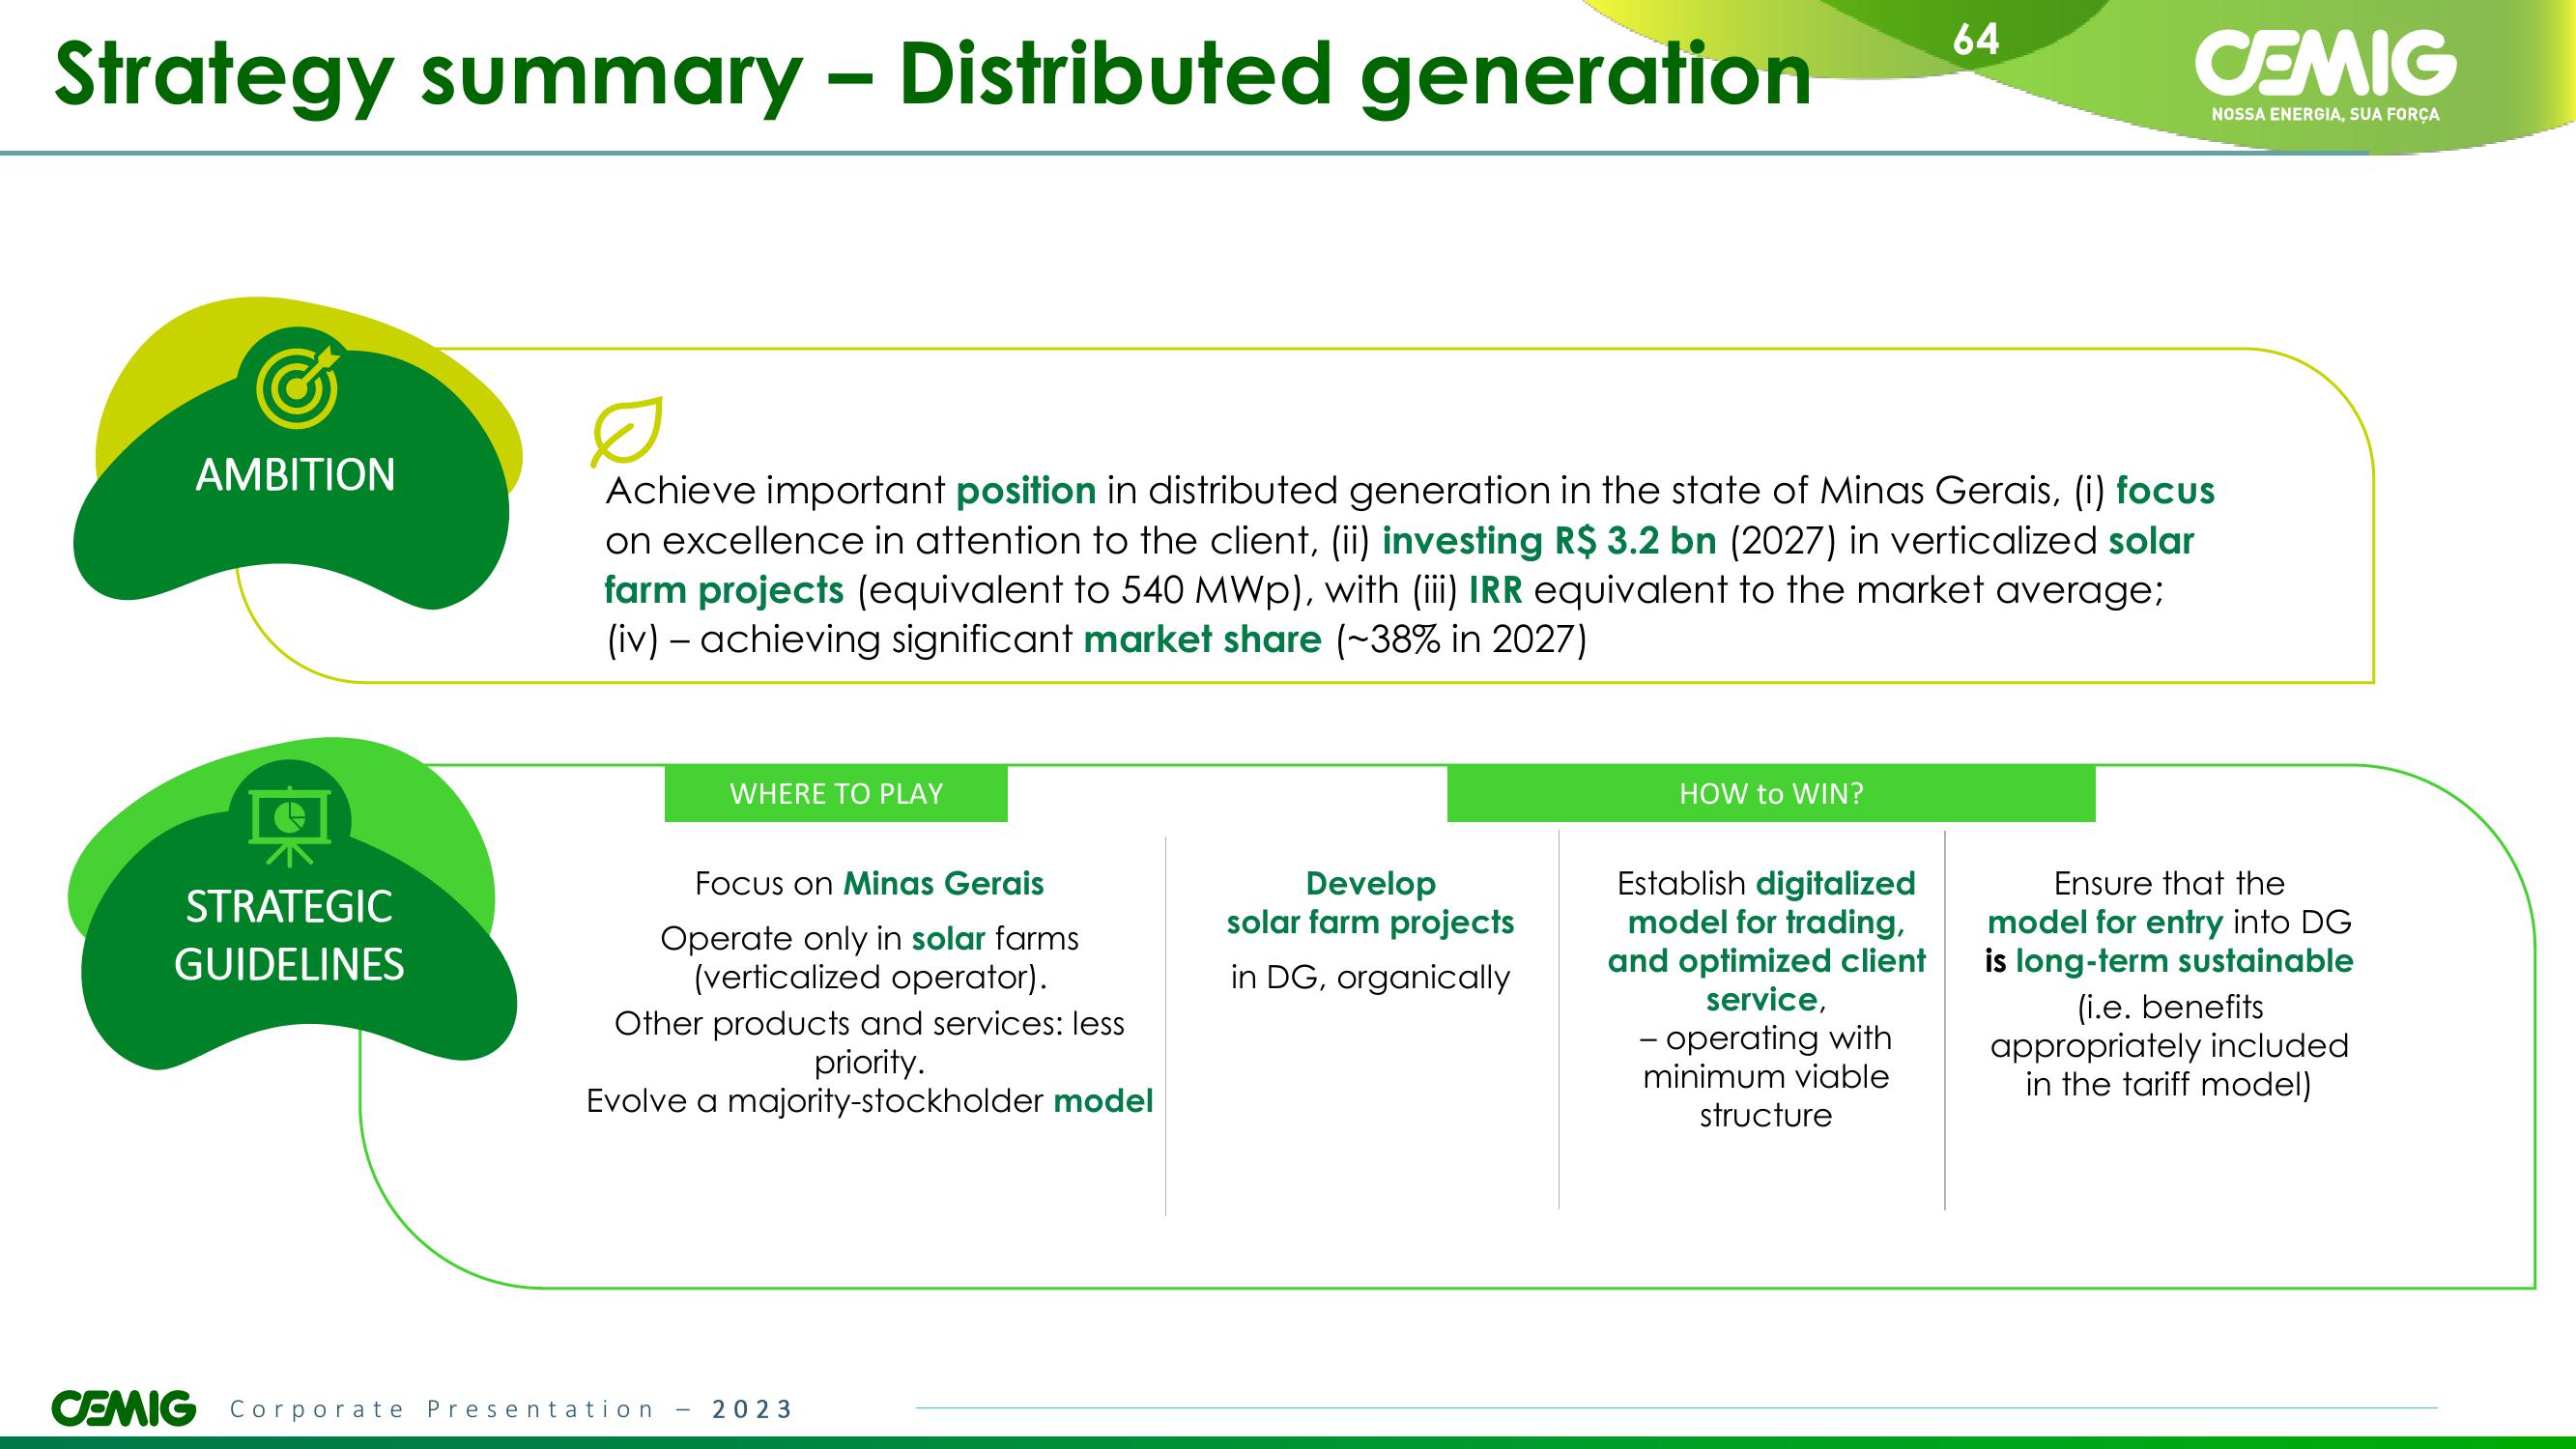The height and width of the screenshot is (1449, 2576).
Task: Click '– operating with' line
Action: [1766, 1038]
